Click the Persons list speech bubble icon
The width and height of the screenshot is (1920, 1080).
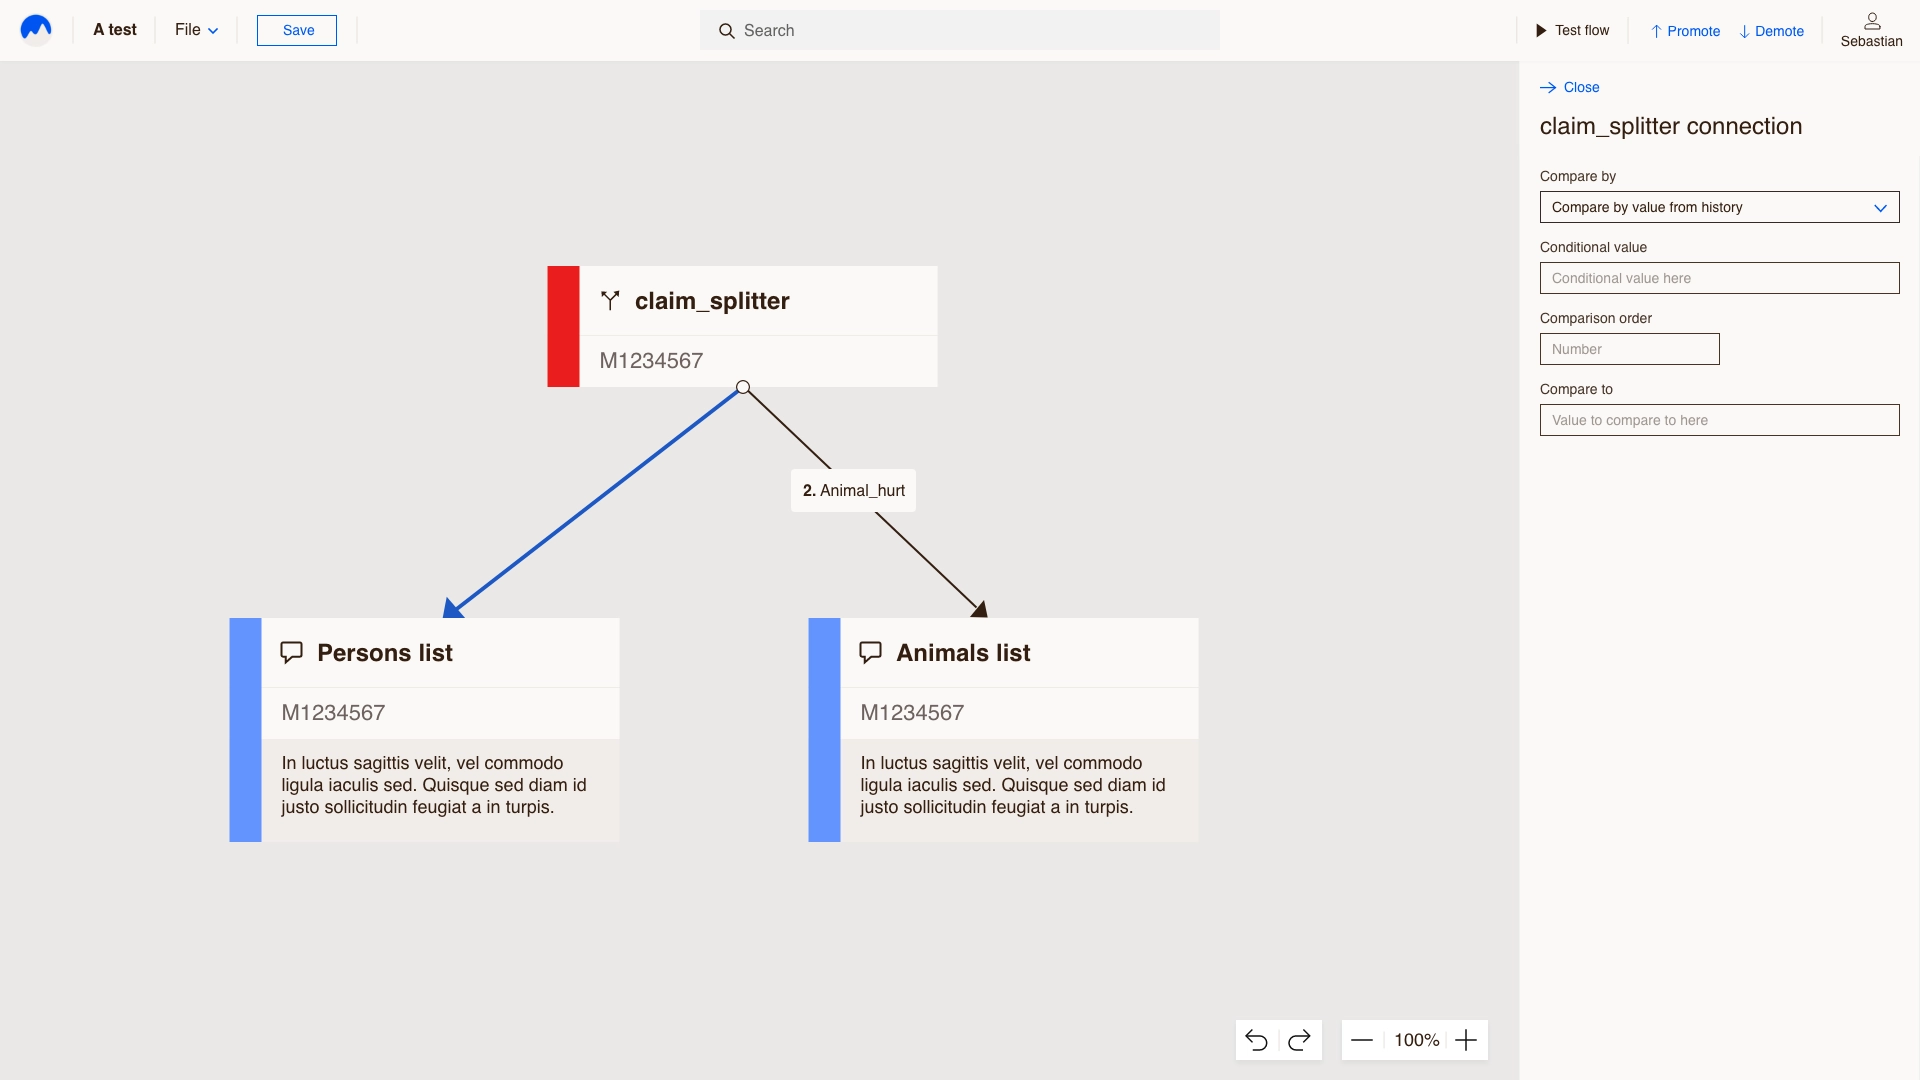291,652
